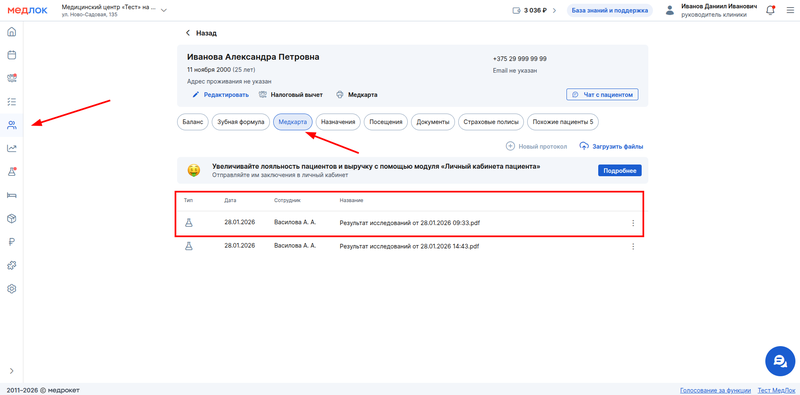Click the Название column header
This screenshot has width=800, height=395.
point(352,201)
